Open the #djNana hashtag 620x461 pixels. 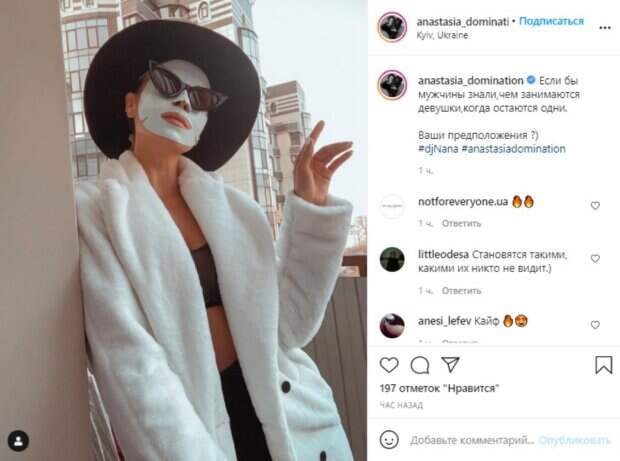438,149
